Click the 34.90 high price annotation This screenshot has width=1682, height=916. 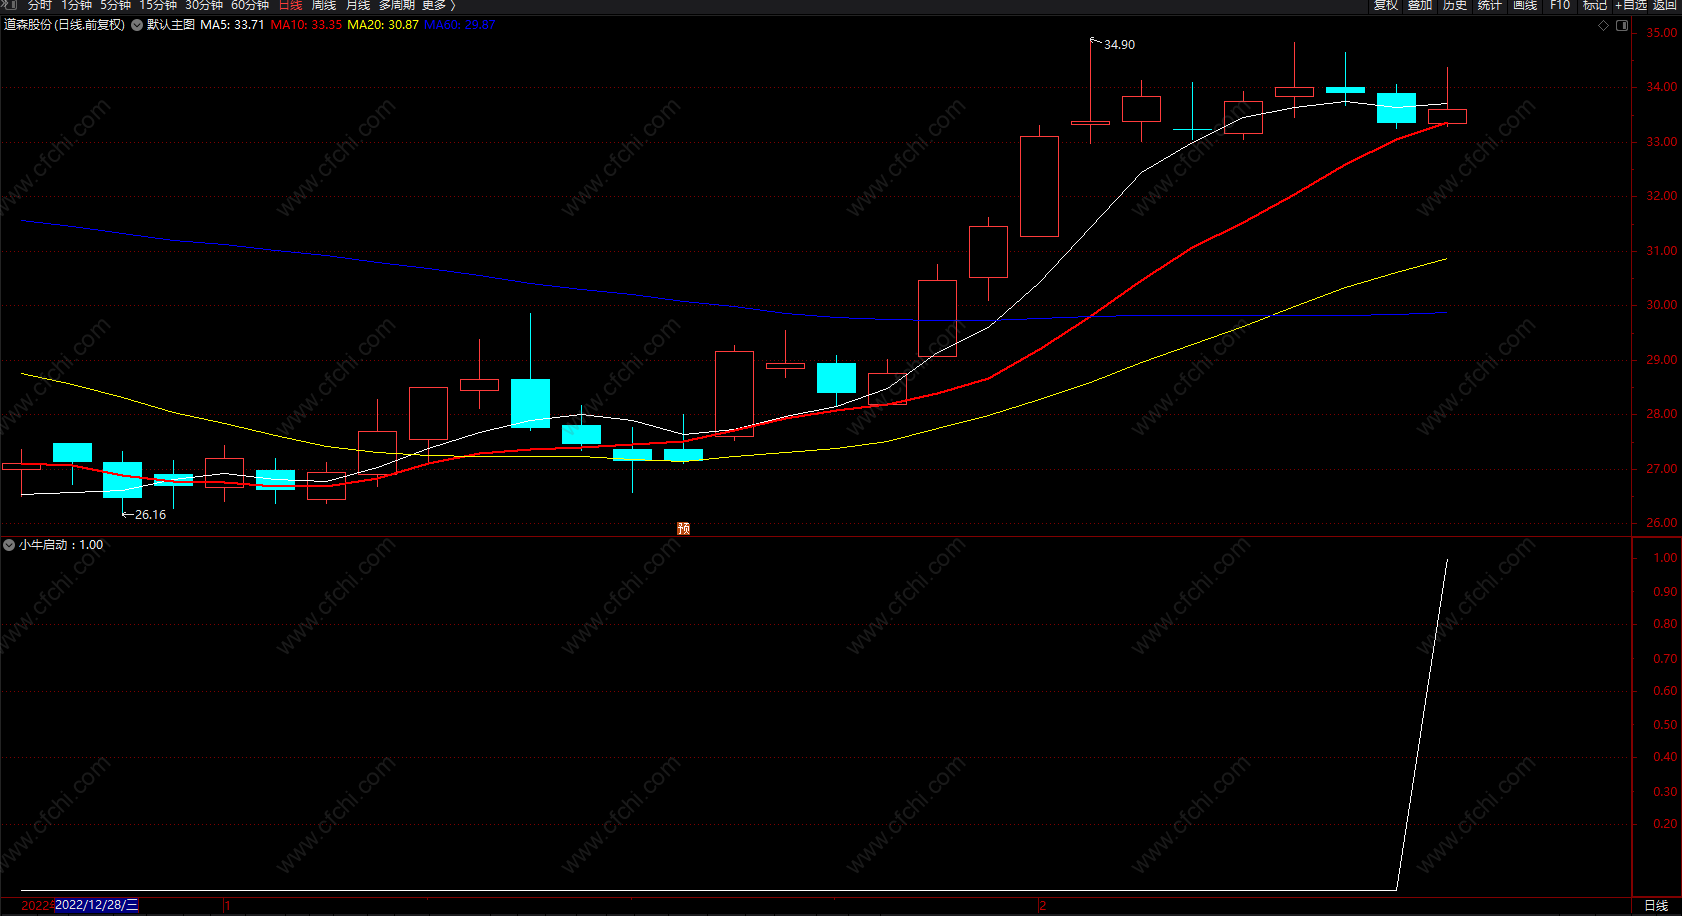1119,45
